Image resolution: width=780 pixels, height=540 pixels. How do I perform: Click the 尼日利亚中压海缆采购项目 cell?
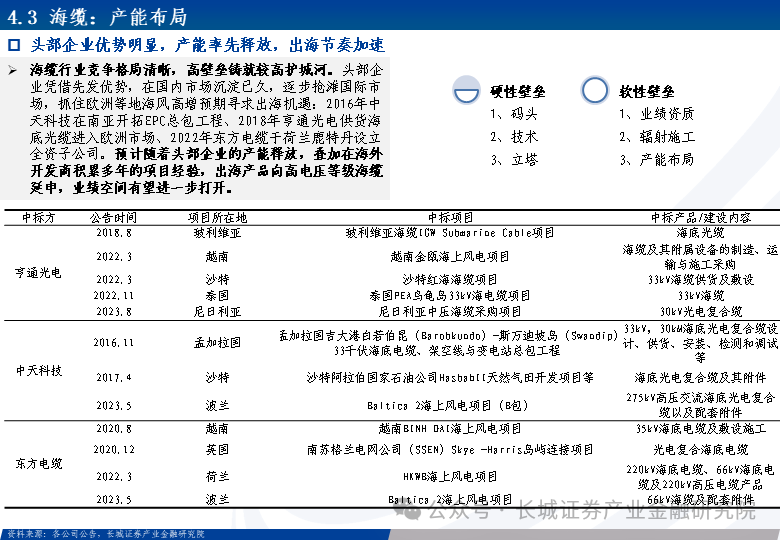(x=450, y=311)
